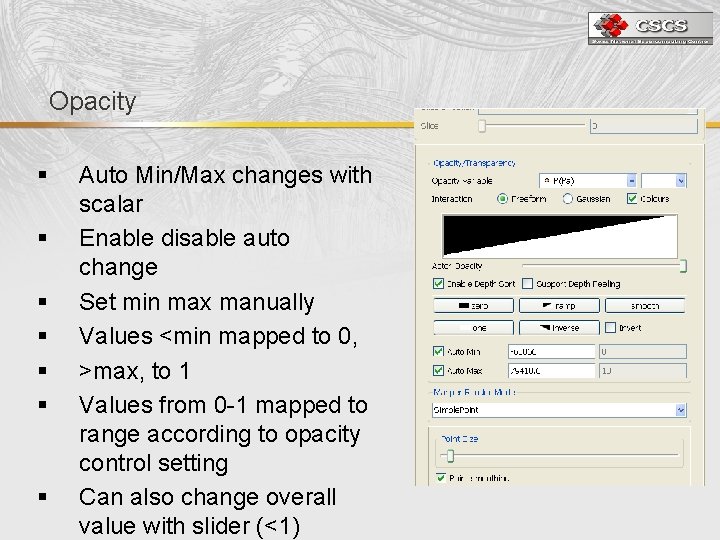Select the Gaussian interaction radio button
This screenshot has width=720, height=540.
pyautogui.click(x=568, y=198)
